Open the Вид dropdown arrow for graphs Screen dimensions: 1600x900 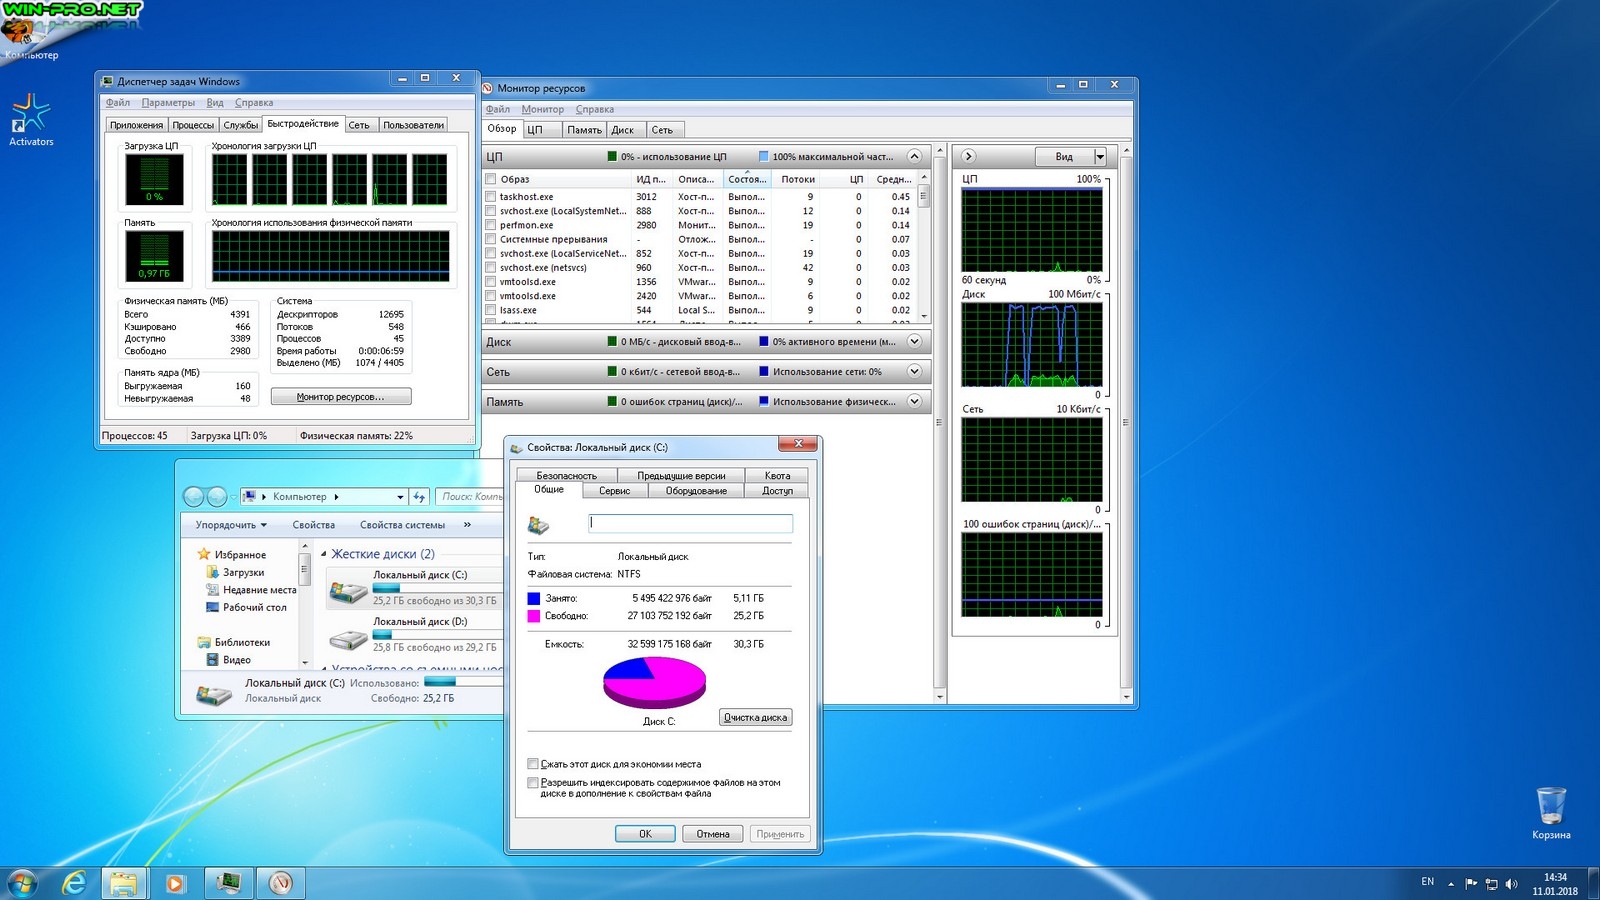click(1100, 157)
